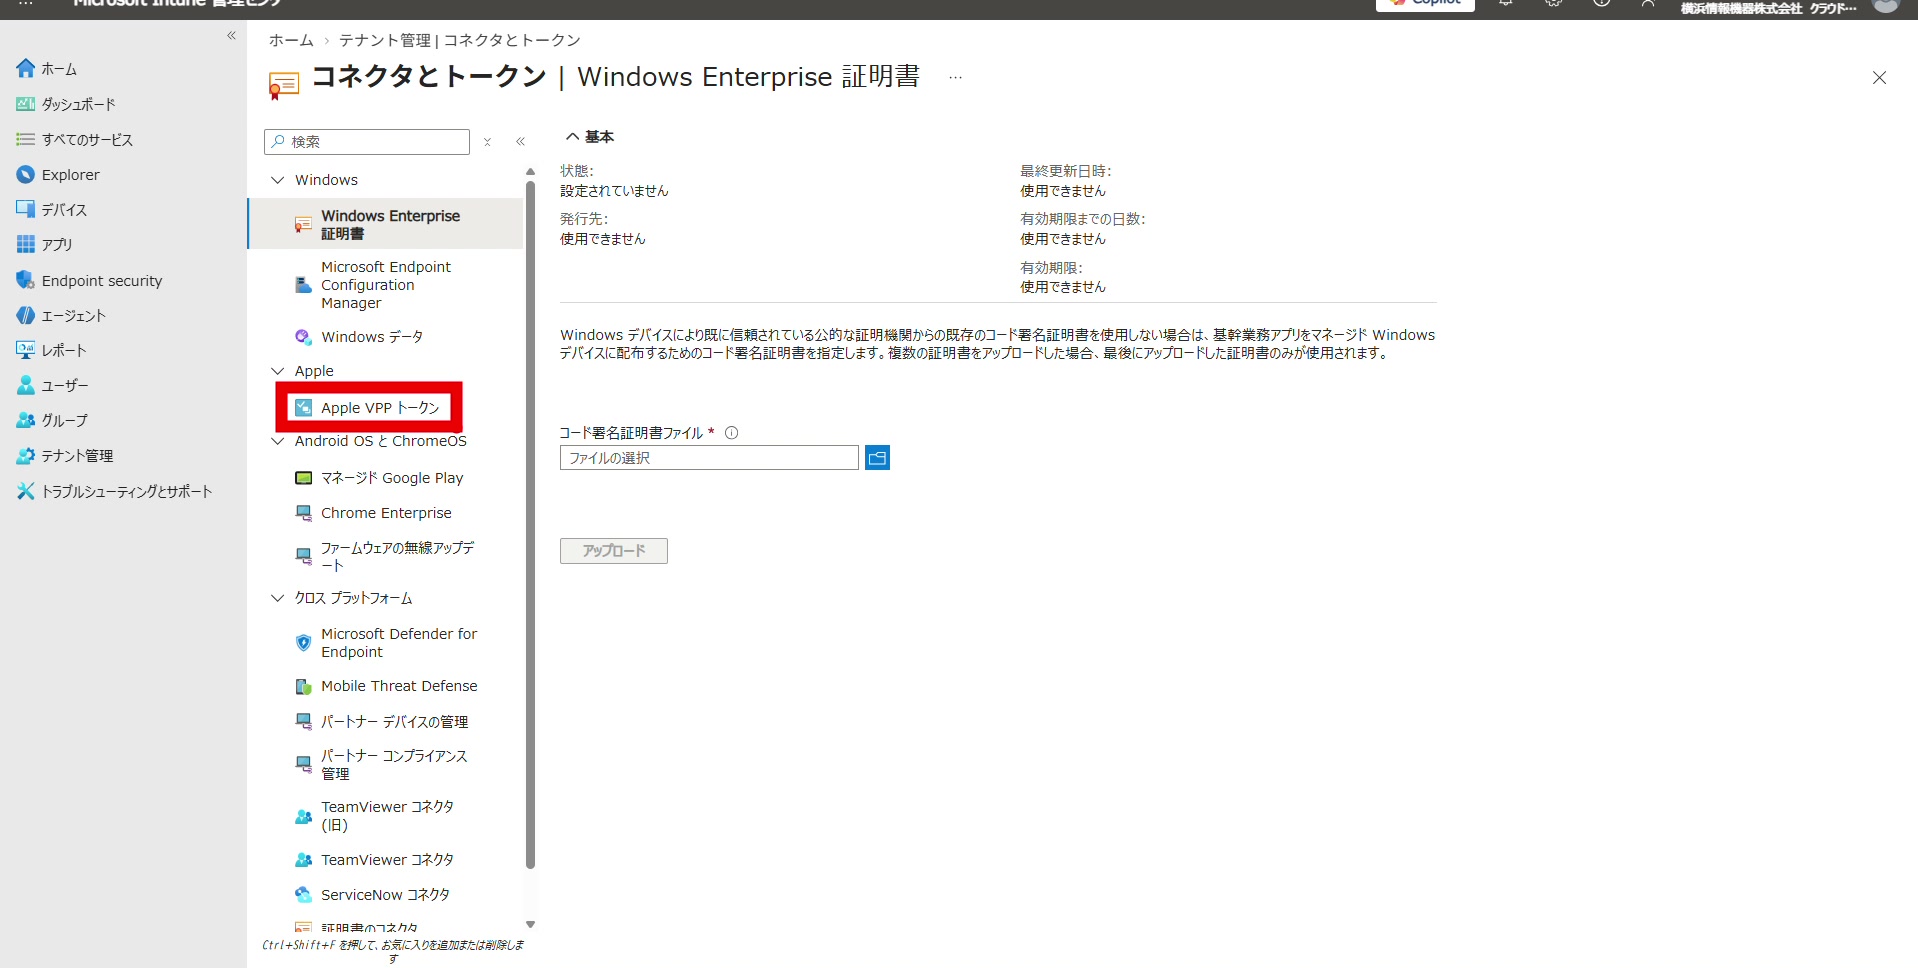Click the テナント管理 | コネクタとトークン breadcrumb

460,40
